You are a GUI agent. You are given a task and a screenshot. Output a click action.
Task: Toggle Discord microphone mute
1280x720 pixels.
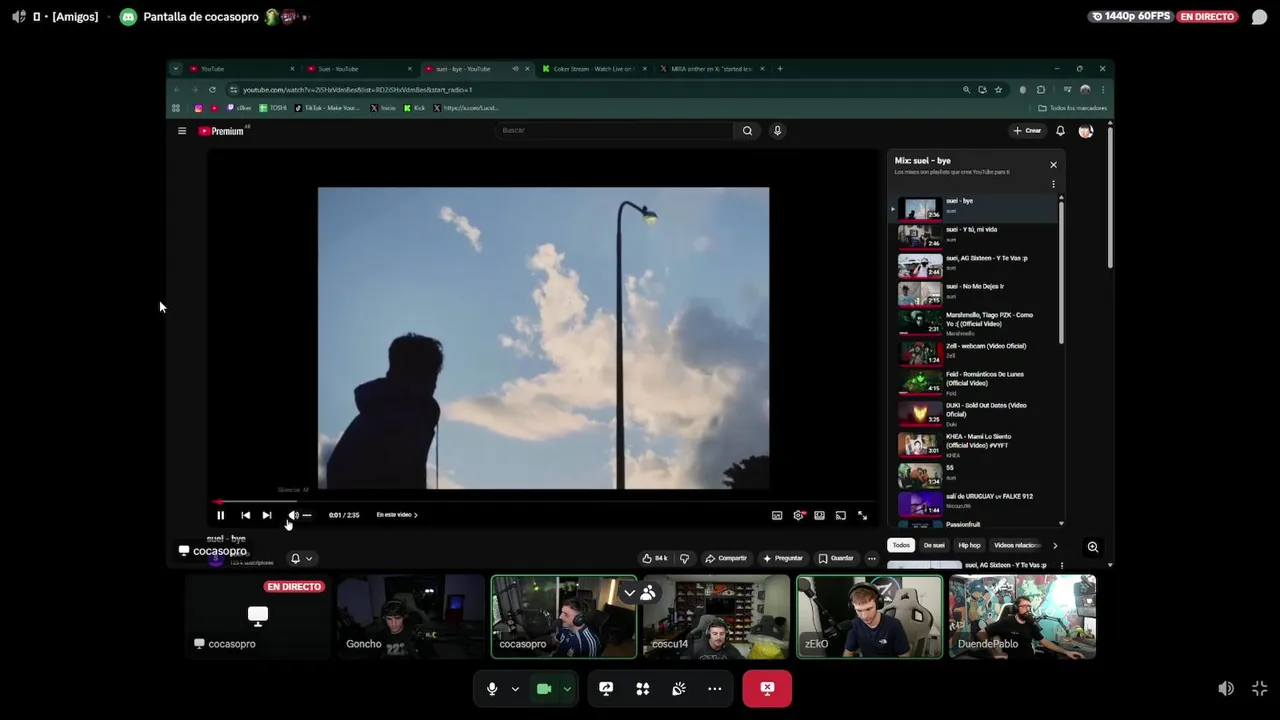[x=491, y=689]
